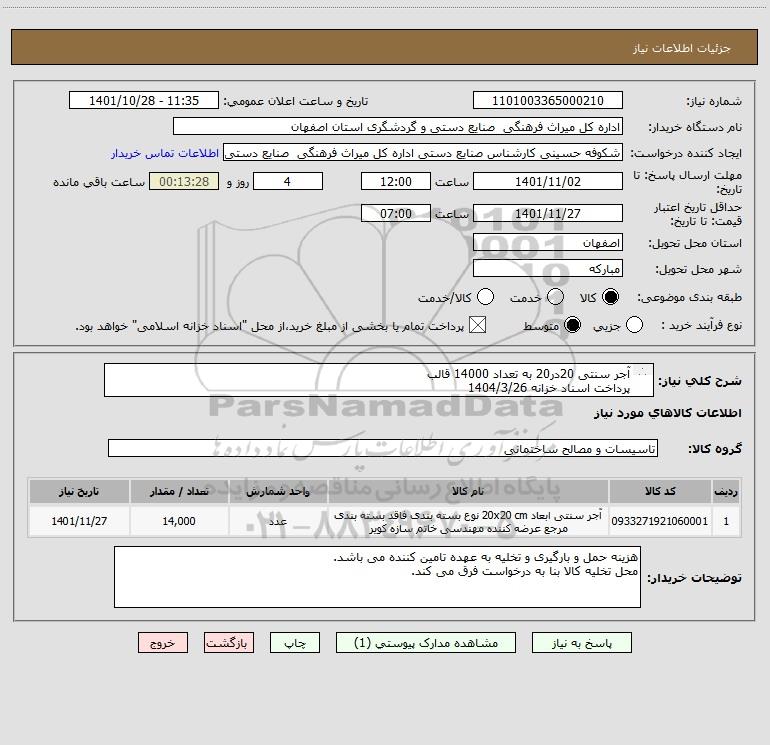Click the 'کد کالا' column header
This screenshot has height=745, width=770.
(660, 491)
